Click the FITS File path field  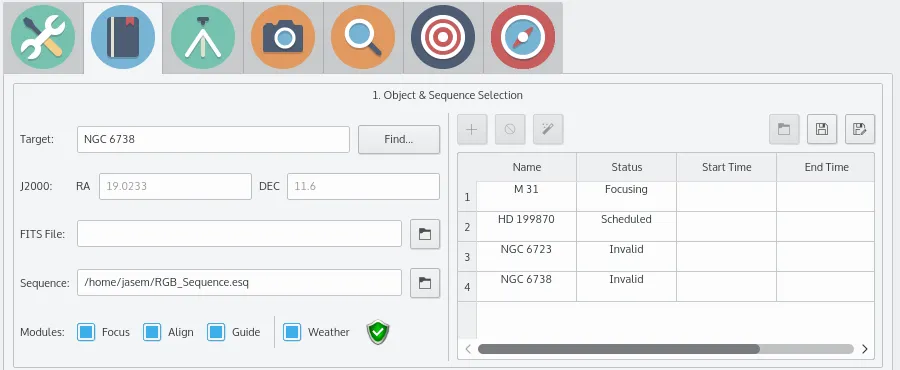(x=239, y=234)
